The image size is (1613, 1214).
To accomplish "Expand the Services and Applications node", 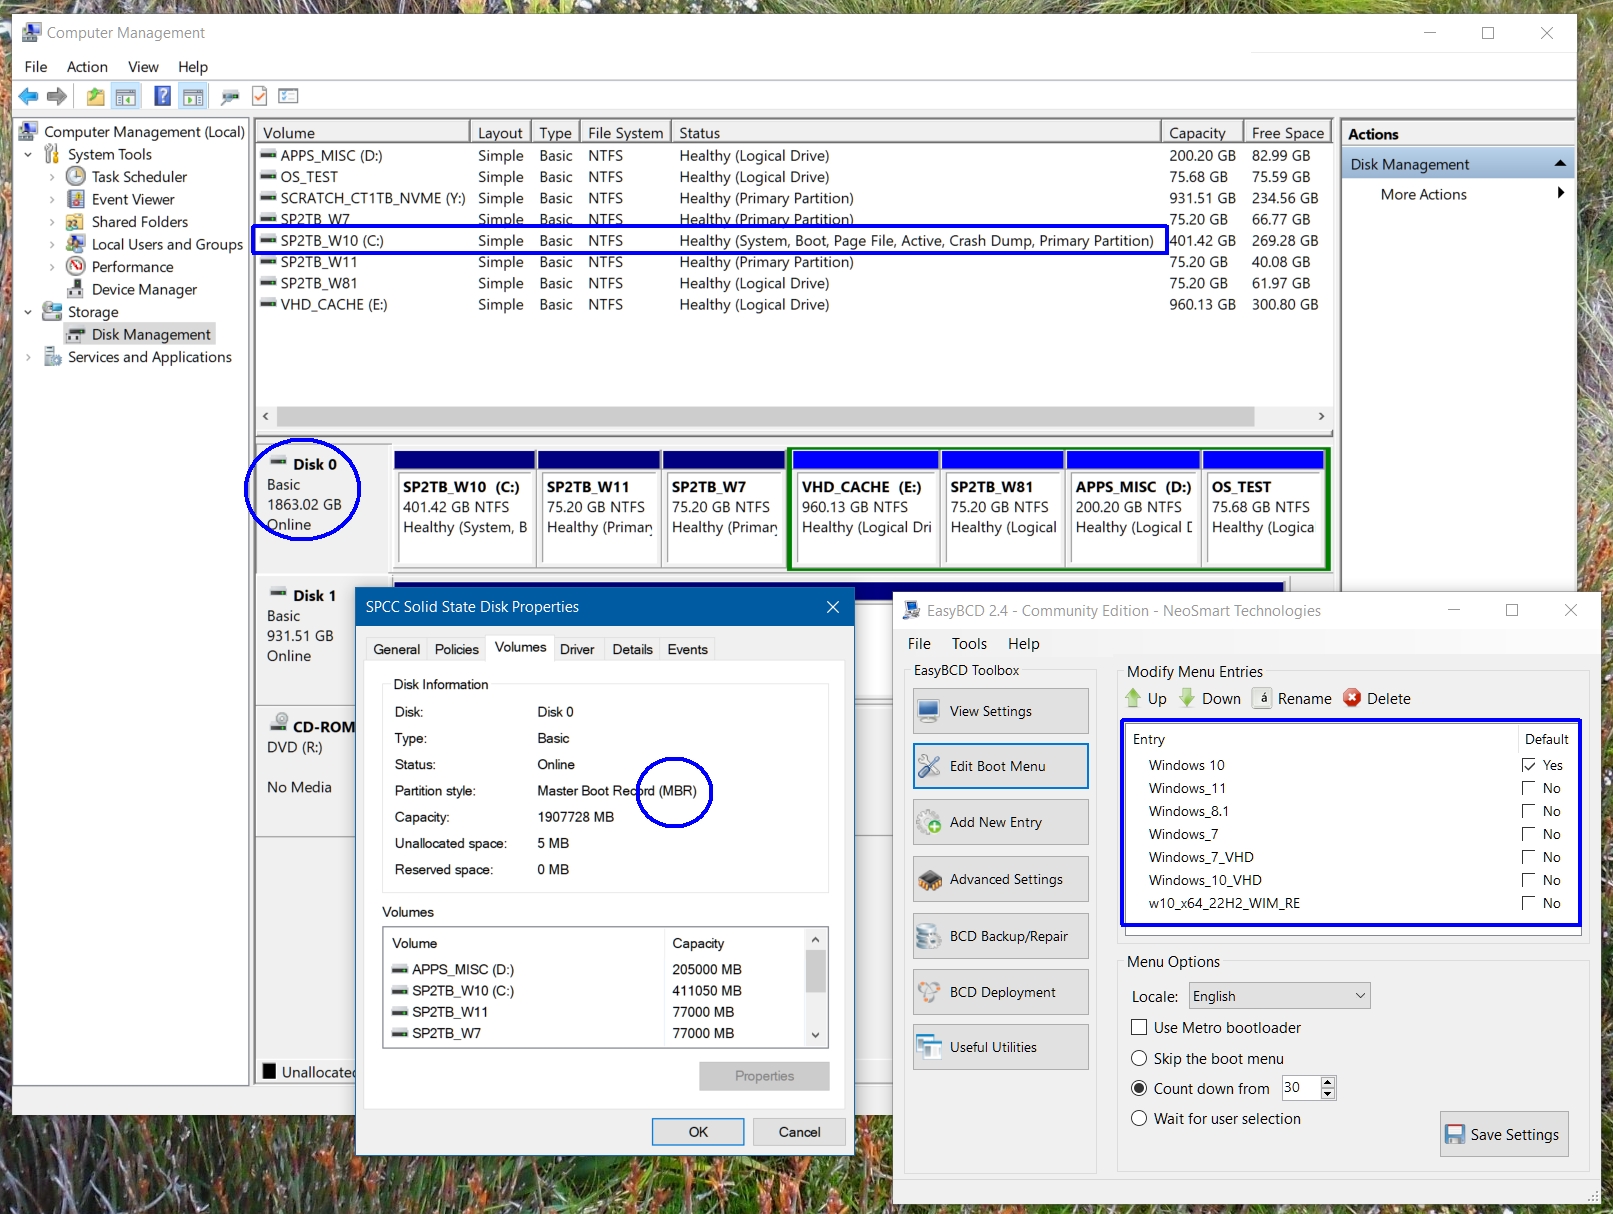I will (x=28, y=357).
